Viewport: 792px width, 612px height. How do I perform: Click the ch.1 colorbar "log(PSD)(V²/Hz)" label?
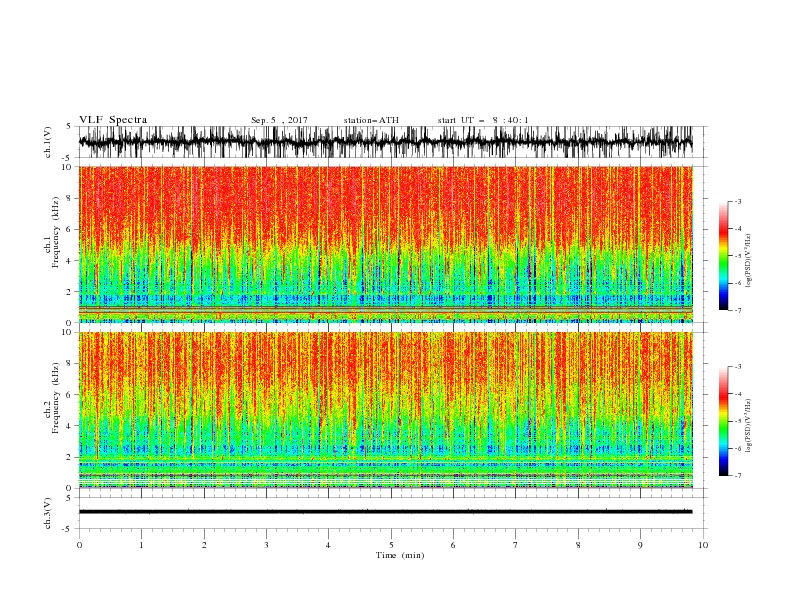pyautogui.click(x=749, y=261)
